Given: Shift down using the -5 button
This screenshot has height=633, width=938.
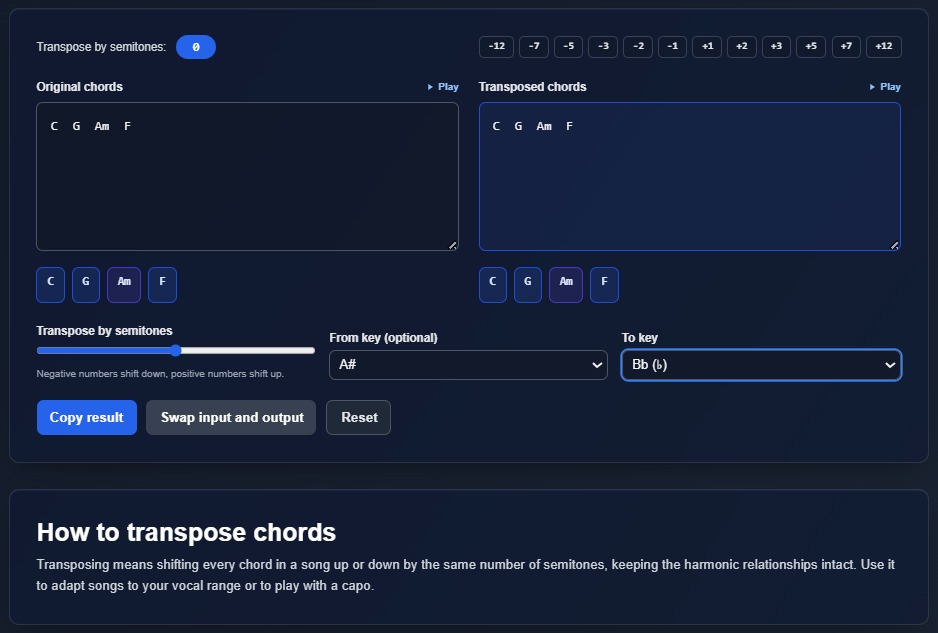Looking at the screenshot, I should click(567, 46).
